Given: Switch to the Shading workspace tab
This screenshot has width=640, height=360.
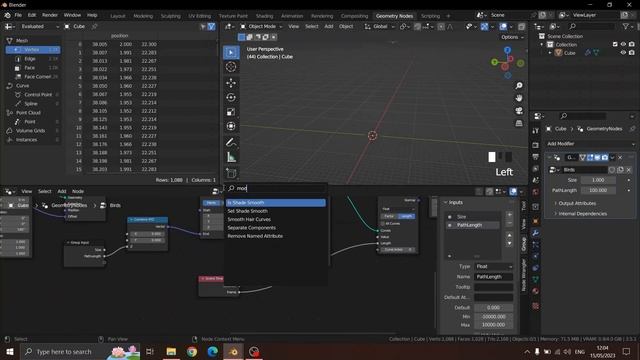Looking at the screenshot, I should click(264, 16).
